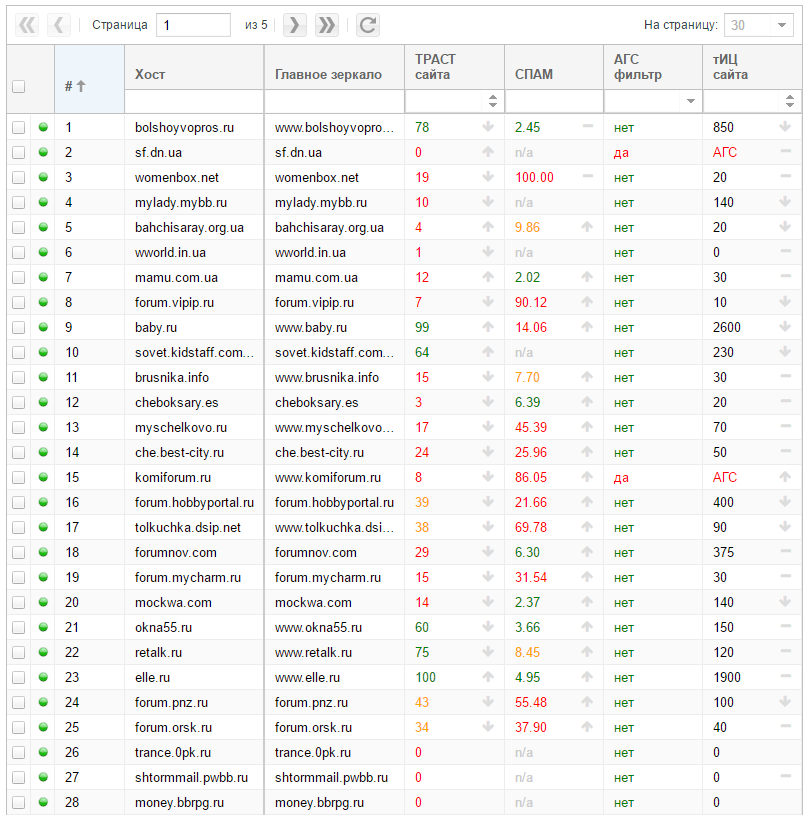Sort by the # column header

89,79
